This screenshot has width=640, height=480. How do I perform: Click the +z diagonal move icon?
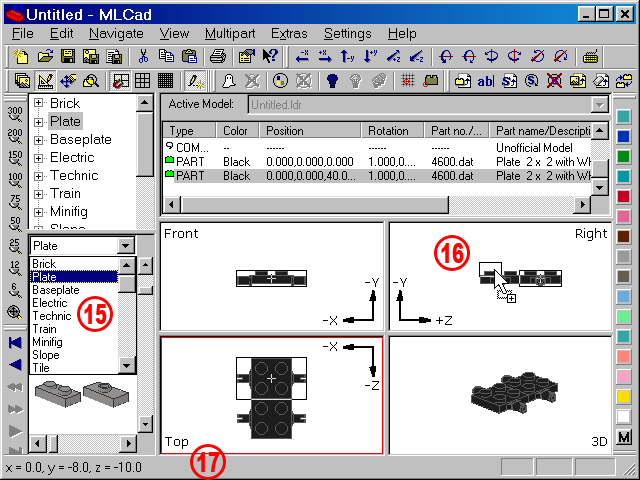click(x=393, y=56)
